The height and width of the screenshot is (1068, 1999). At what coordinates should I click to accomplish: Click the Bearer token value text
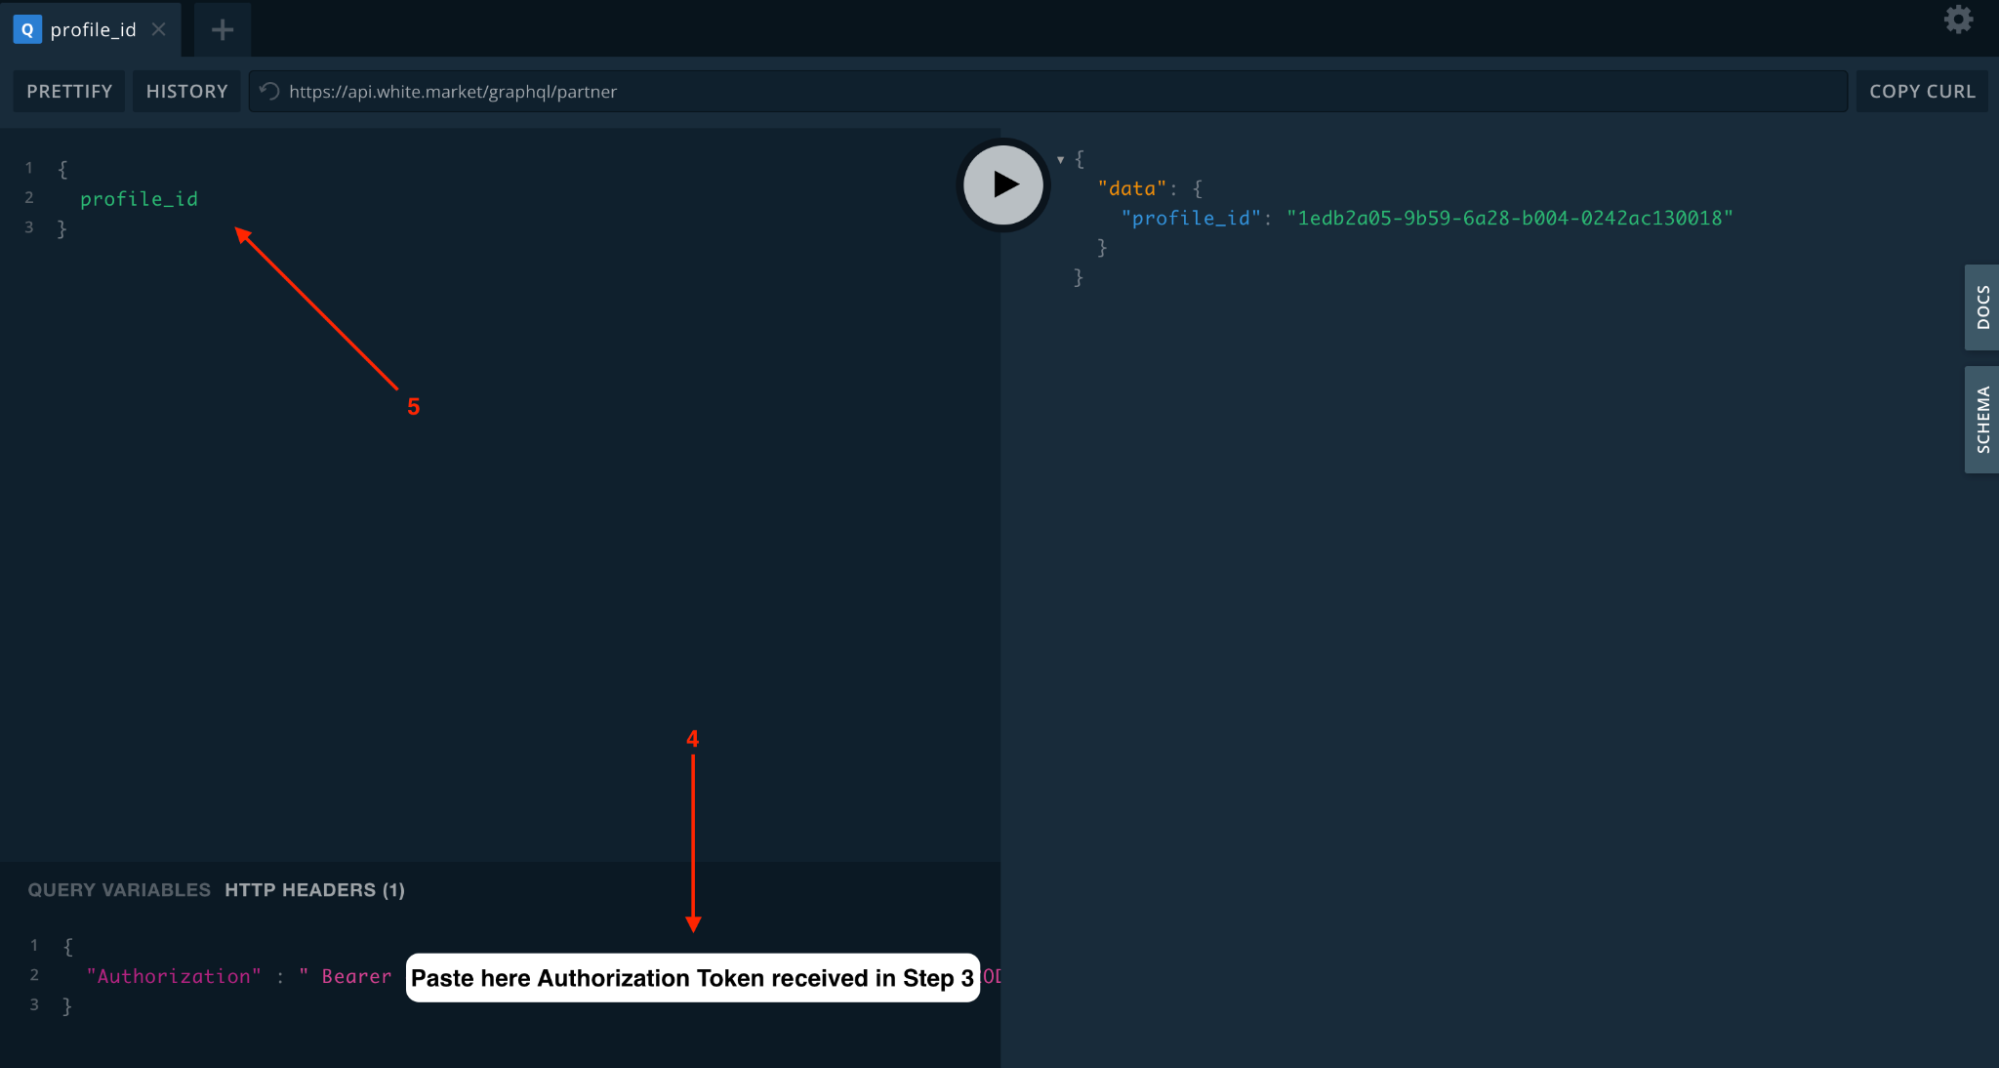pos(357,976)
